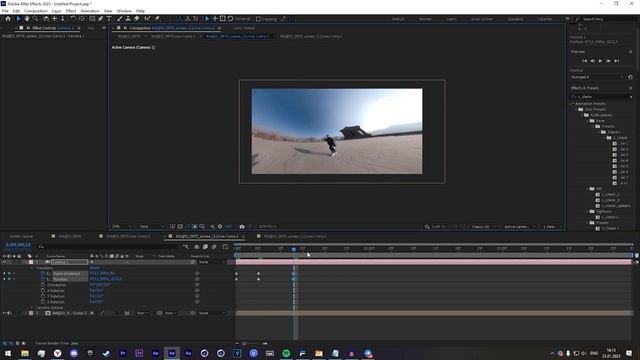640x360 pixels.
Task: Click the shy layers icon in the timeline header
Action: point(197,247)
